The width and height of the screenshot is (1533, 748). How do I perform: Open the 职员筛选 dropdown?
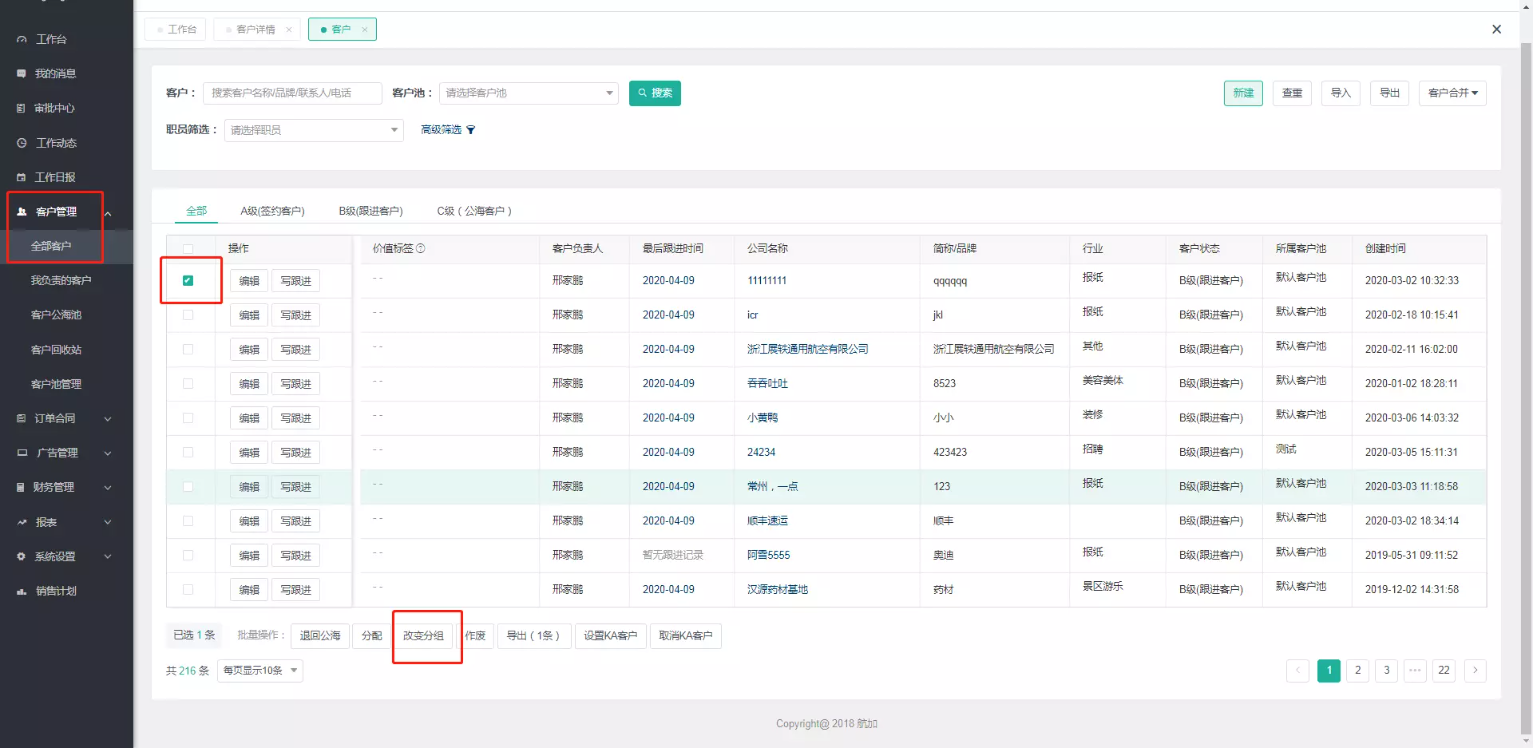(x=314, y=130)
